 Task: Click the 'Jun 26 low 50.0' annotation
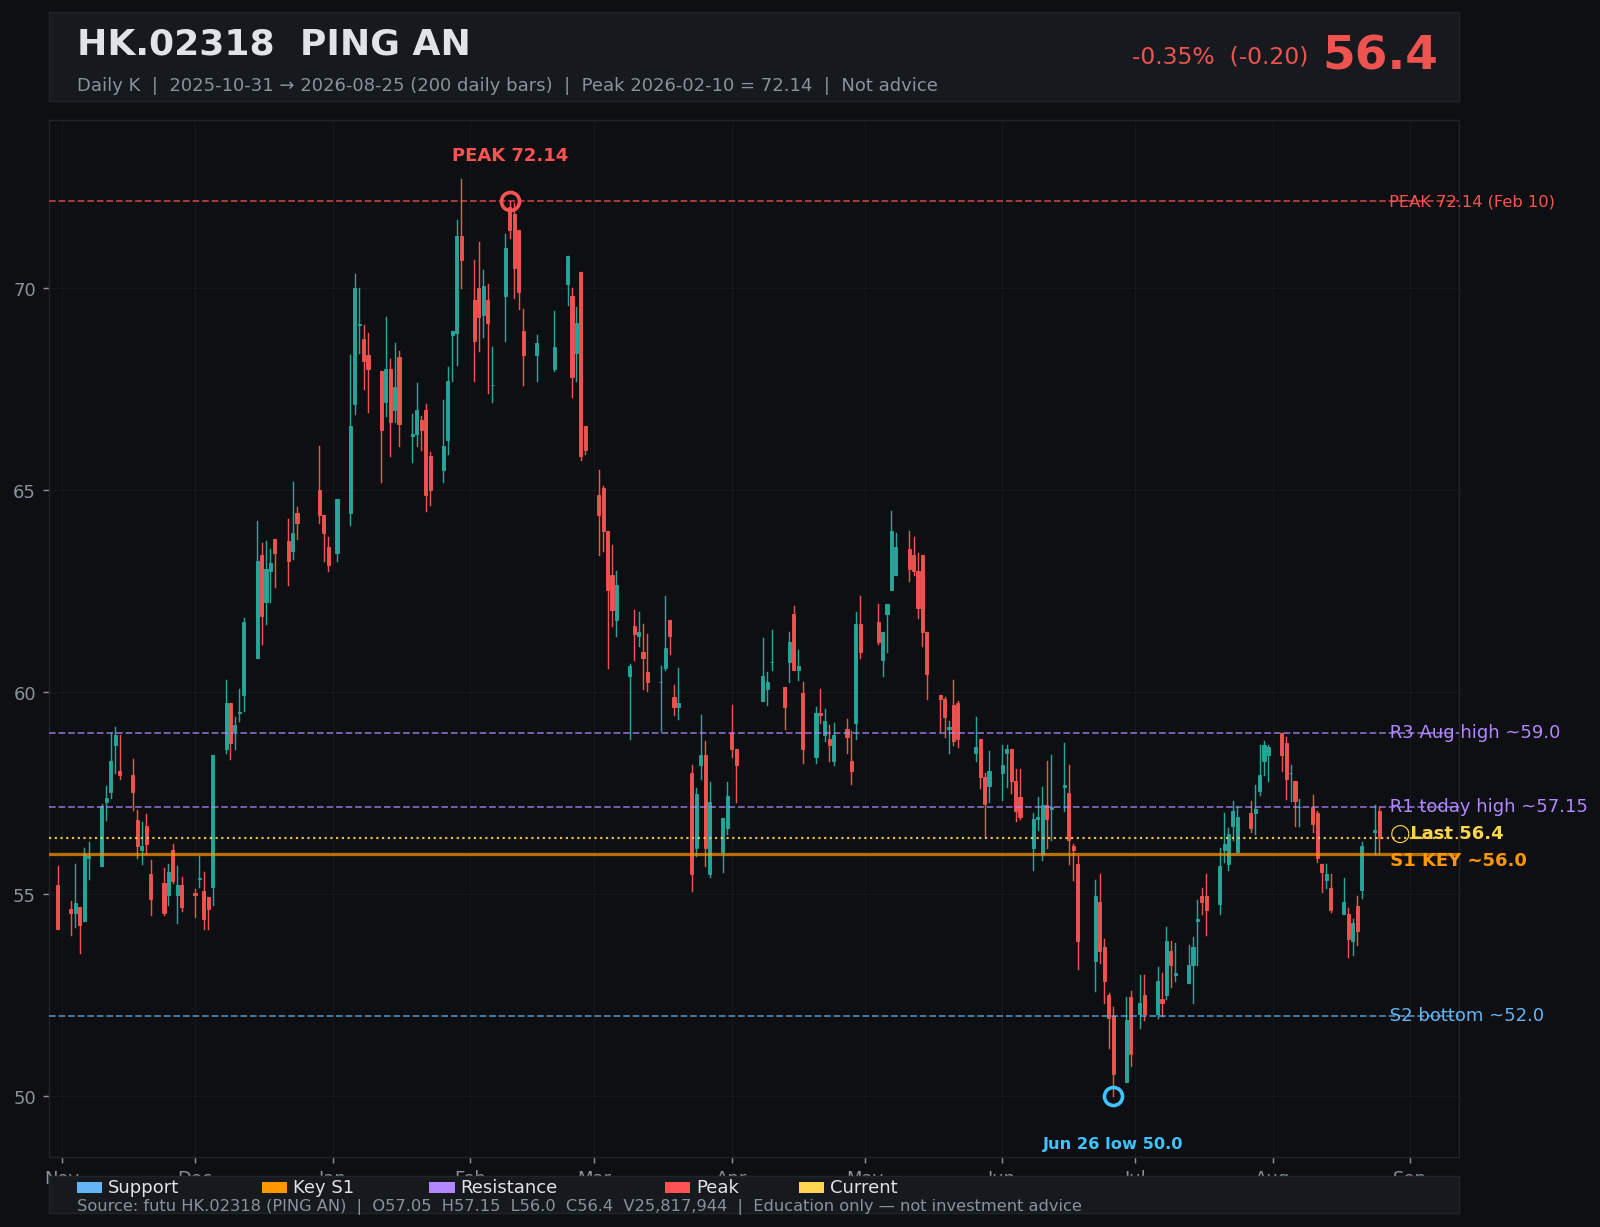click(1112, 1144)
